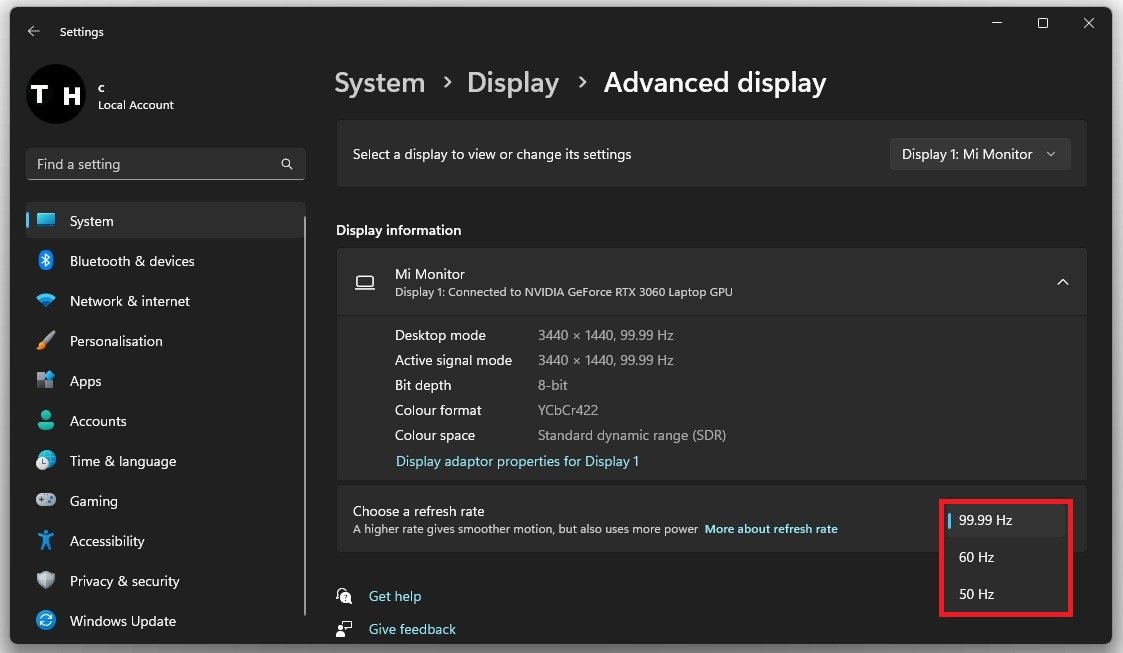Click the Personalisation paintbrush icon
This screenshot has width=1123, height=653.
[x=46, y=340]
